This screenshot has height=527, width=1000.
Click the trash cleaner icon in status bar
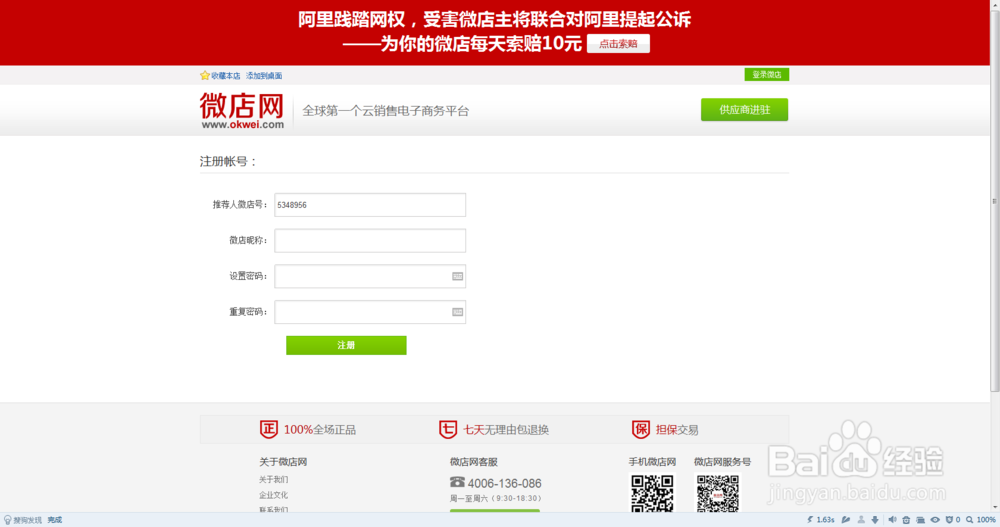(906, 520)
